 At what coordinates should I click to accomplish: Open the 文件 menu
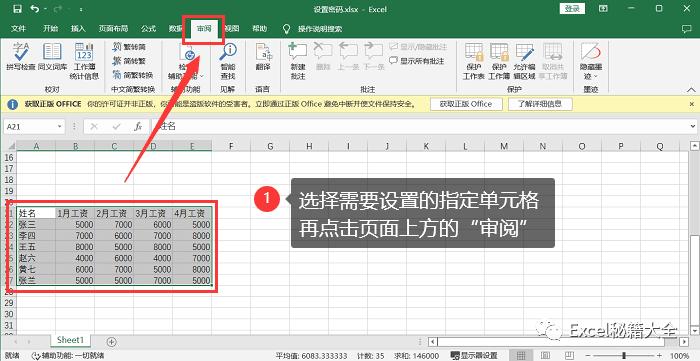(x=18, y=29)
